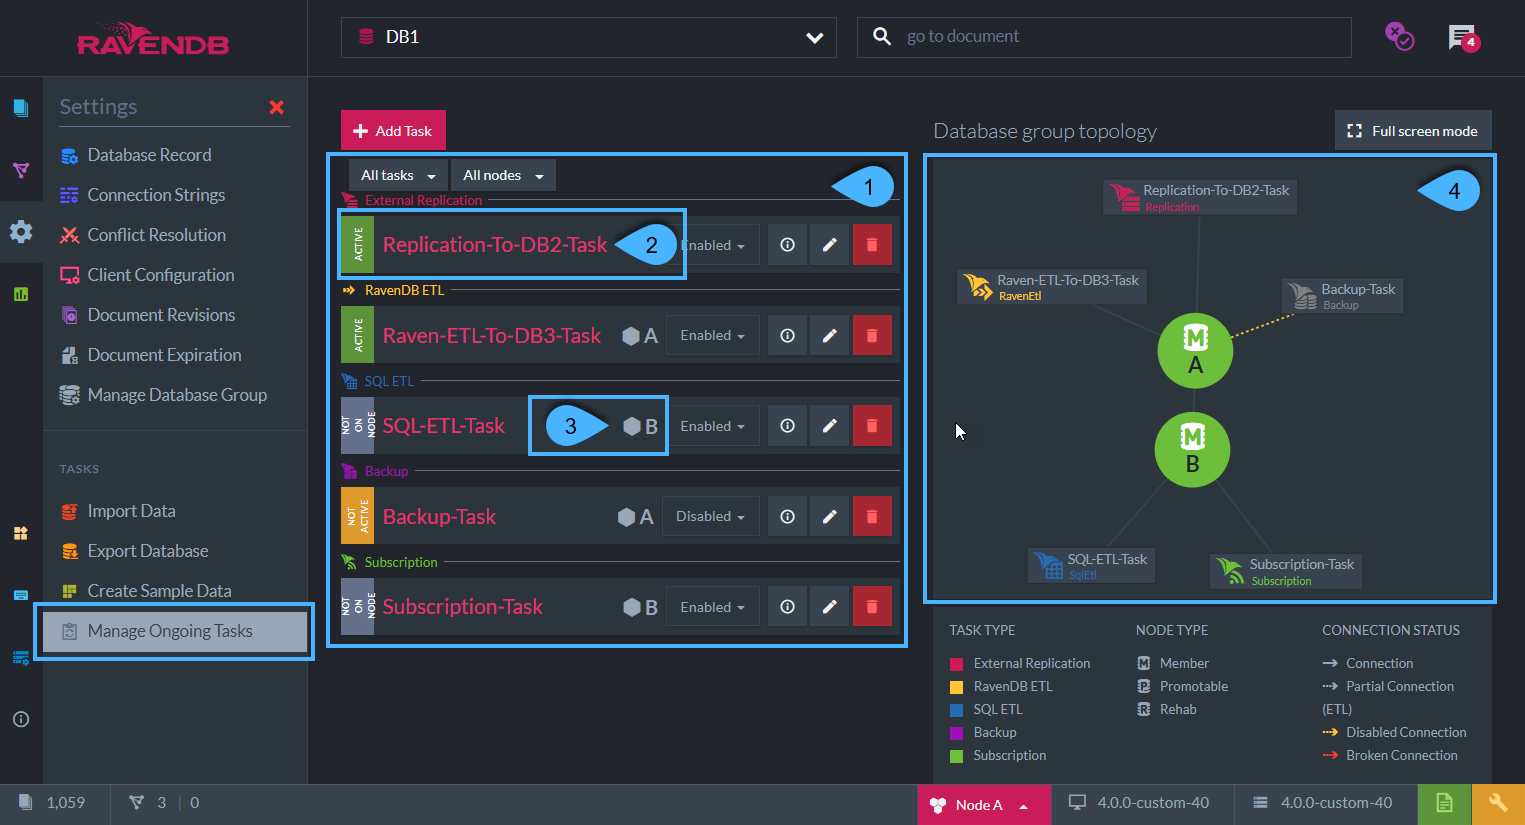
Task: Open Create Sample Data task
Action: 159,591
